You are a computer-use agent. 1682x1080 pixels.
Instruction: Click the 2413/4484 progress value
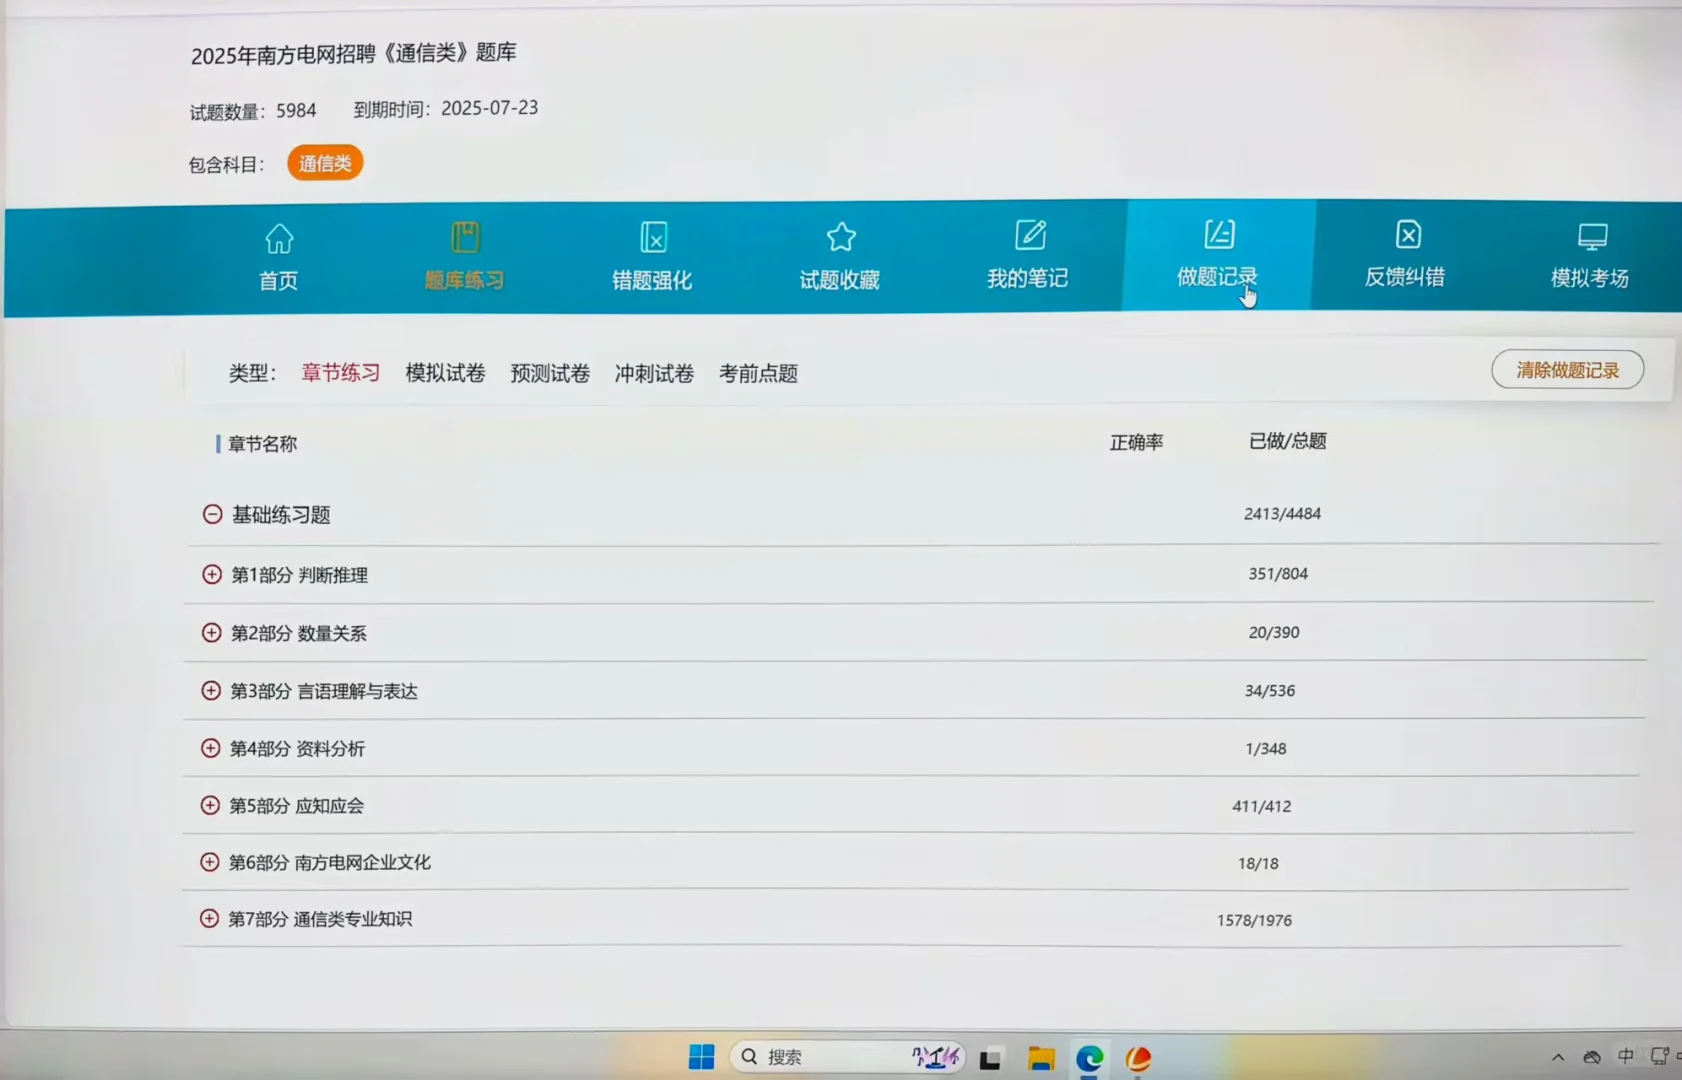pos(1282,513)
